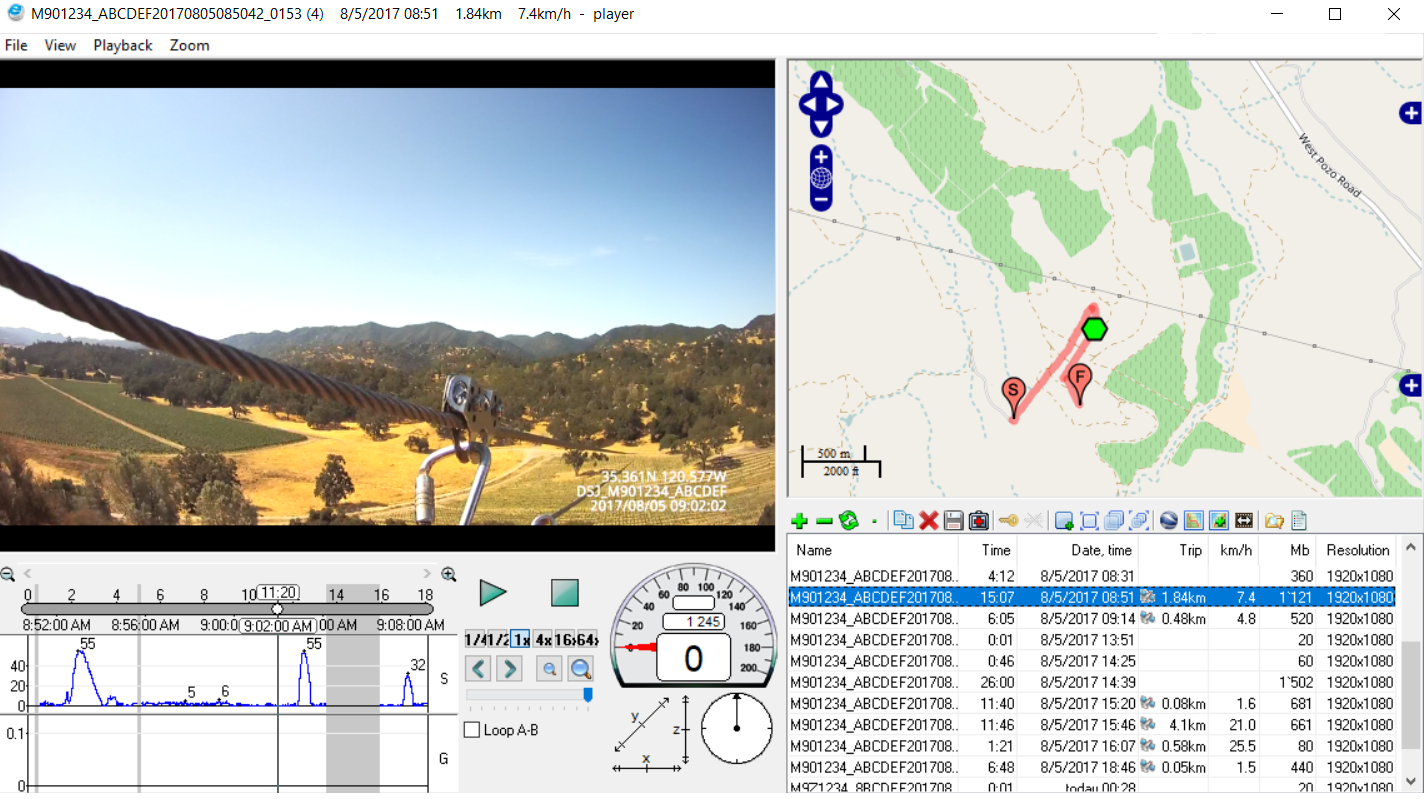This screenshot has width=1425, height=799.
Task: Click the green minus remove-file icon
Action: [824, 521]
